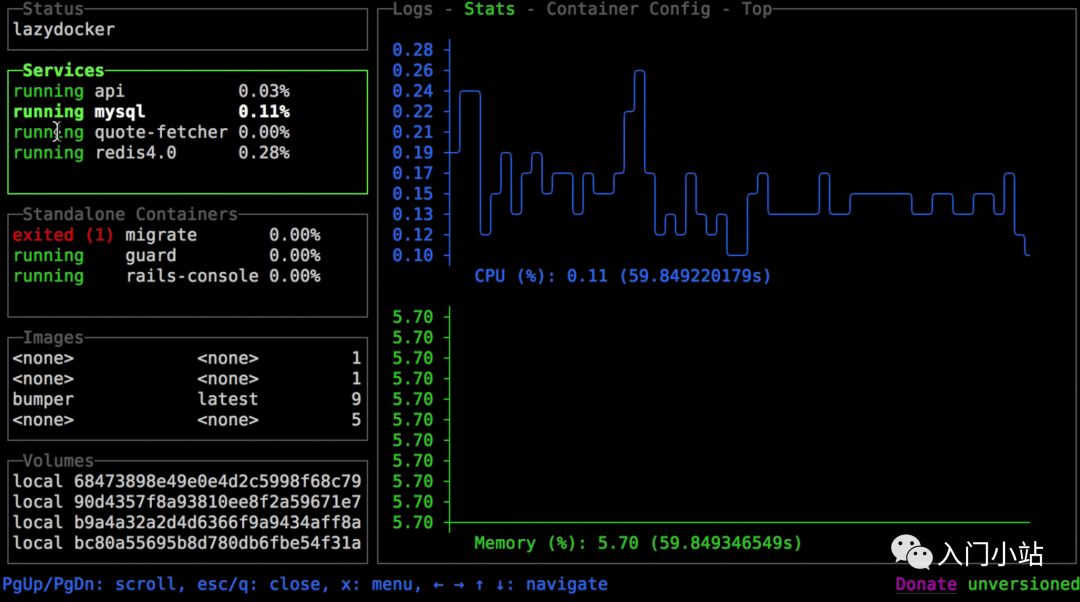Select the exited migrate container

pyautogui.click(x=187, y=235)
